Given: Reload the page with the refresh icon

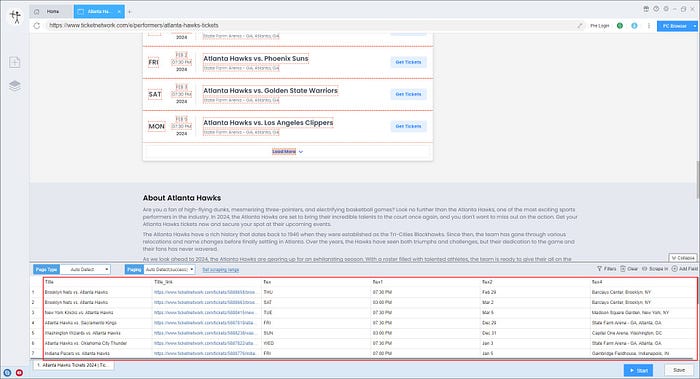Looking at the screenshot, I should (37, 25).
